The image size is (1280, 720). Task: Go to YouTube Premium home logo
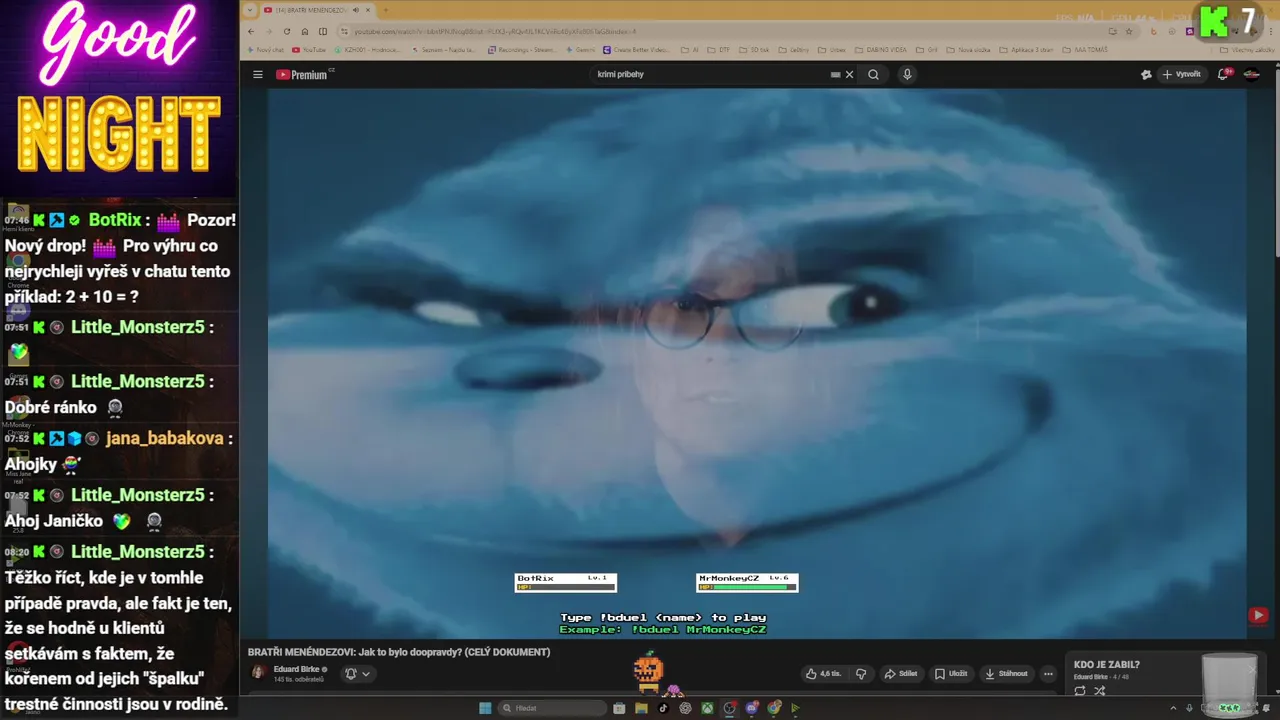click(302, 75)
